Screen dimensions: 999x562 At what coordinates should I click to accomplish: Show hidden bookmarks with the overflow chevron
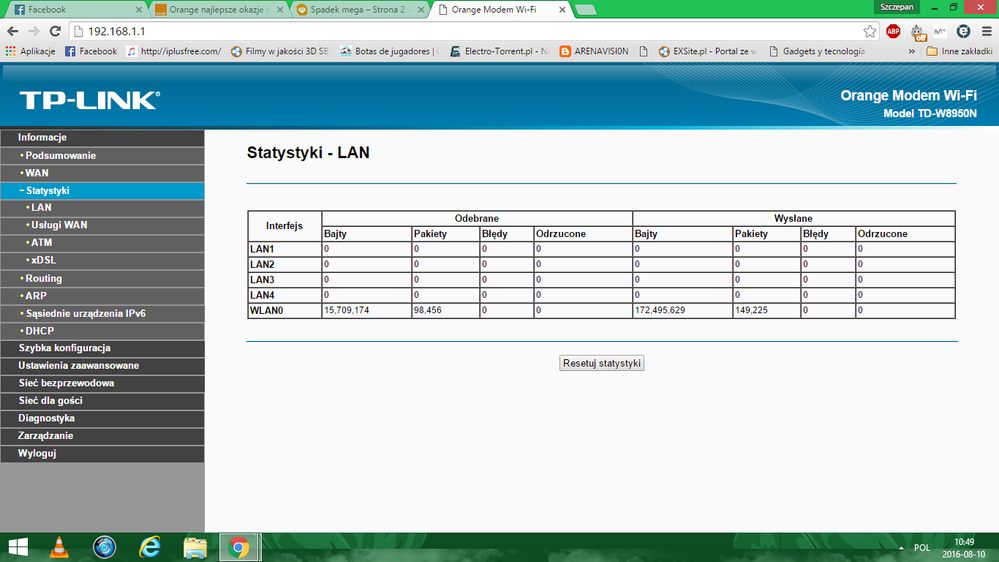[x=913, y=51]
